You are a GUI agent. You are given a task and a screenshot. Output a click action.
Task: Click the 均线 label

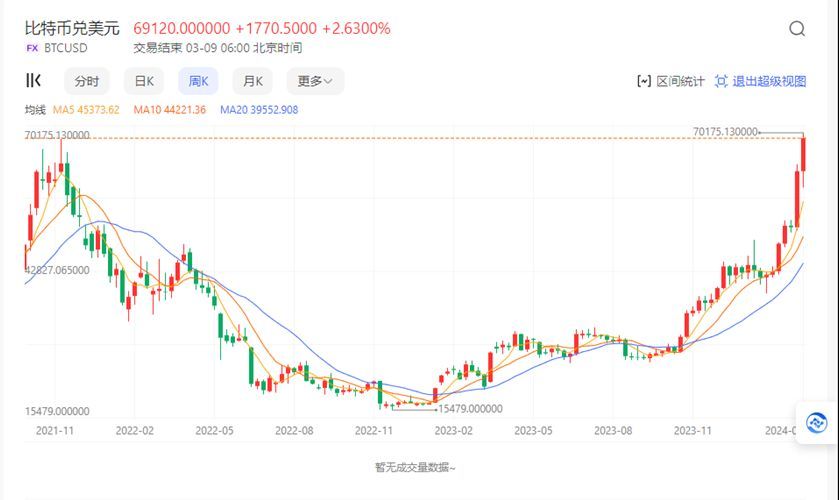point(35,110)
